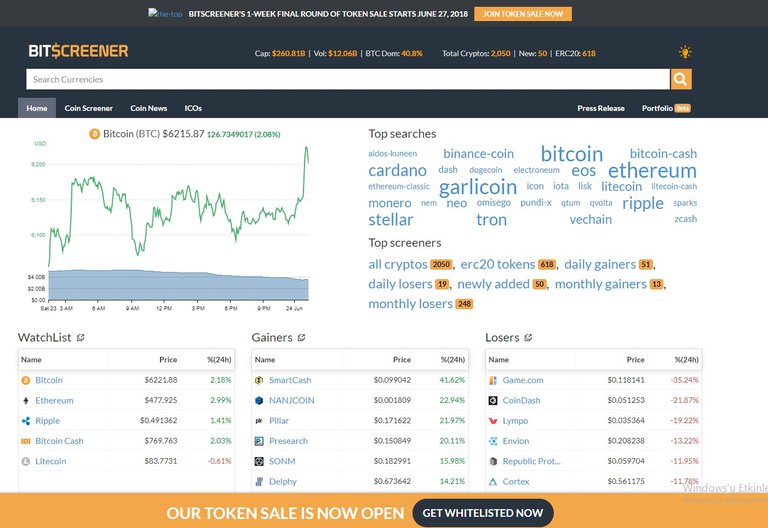
Task: Click the BitScreener logo
Action: point(78,51)
